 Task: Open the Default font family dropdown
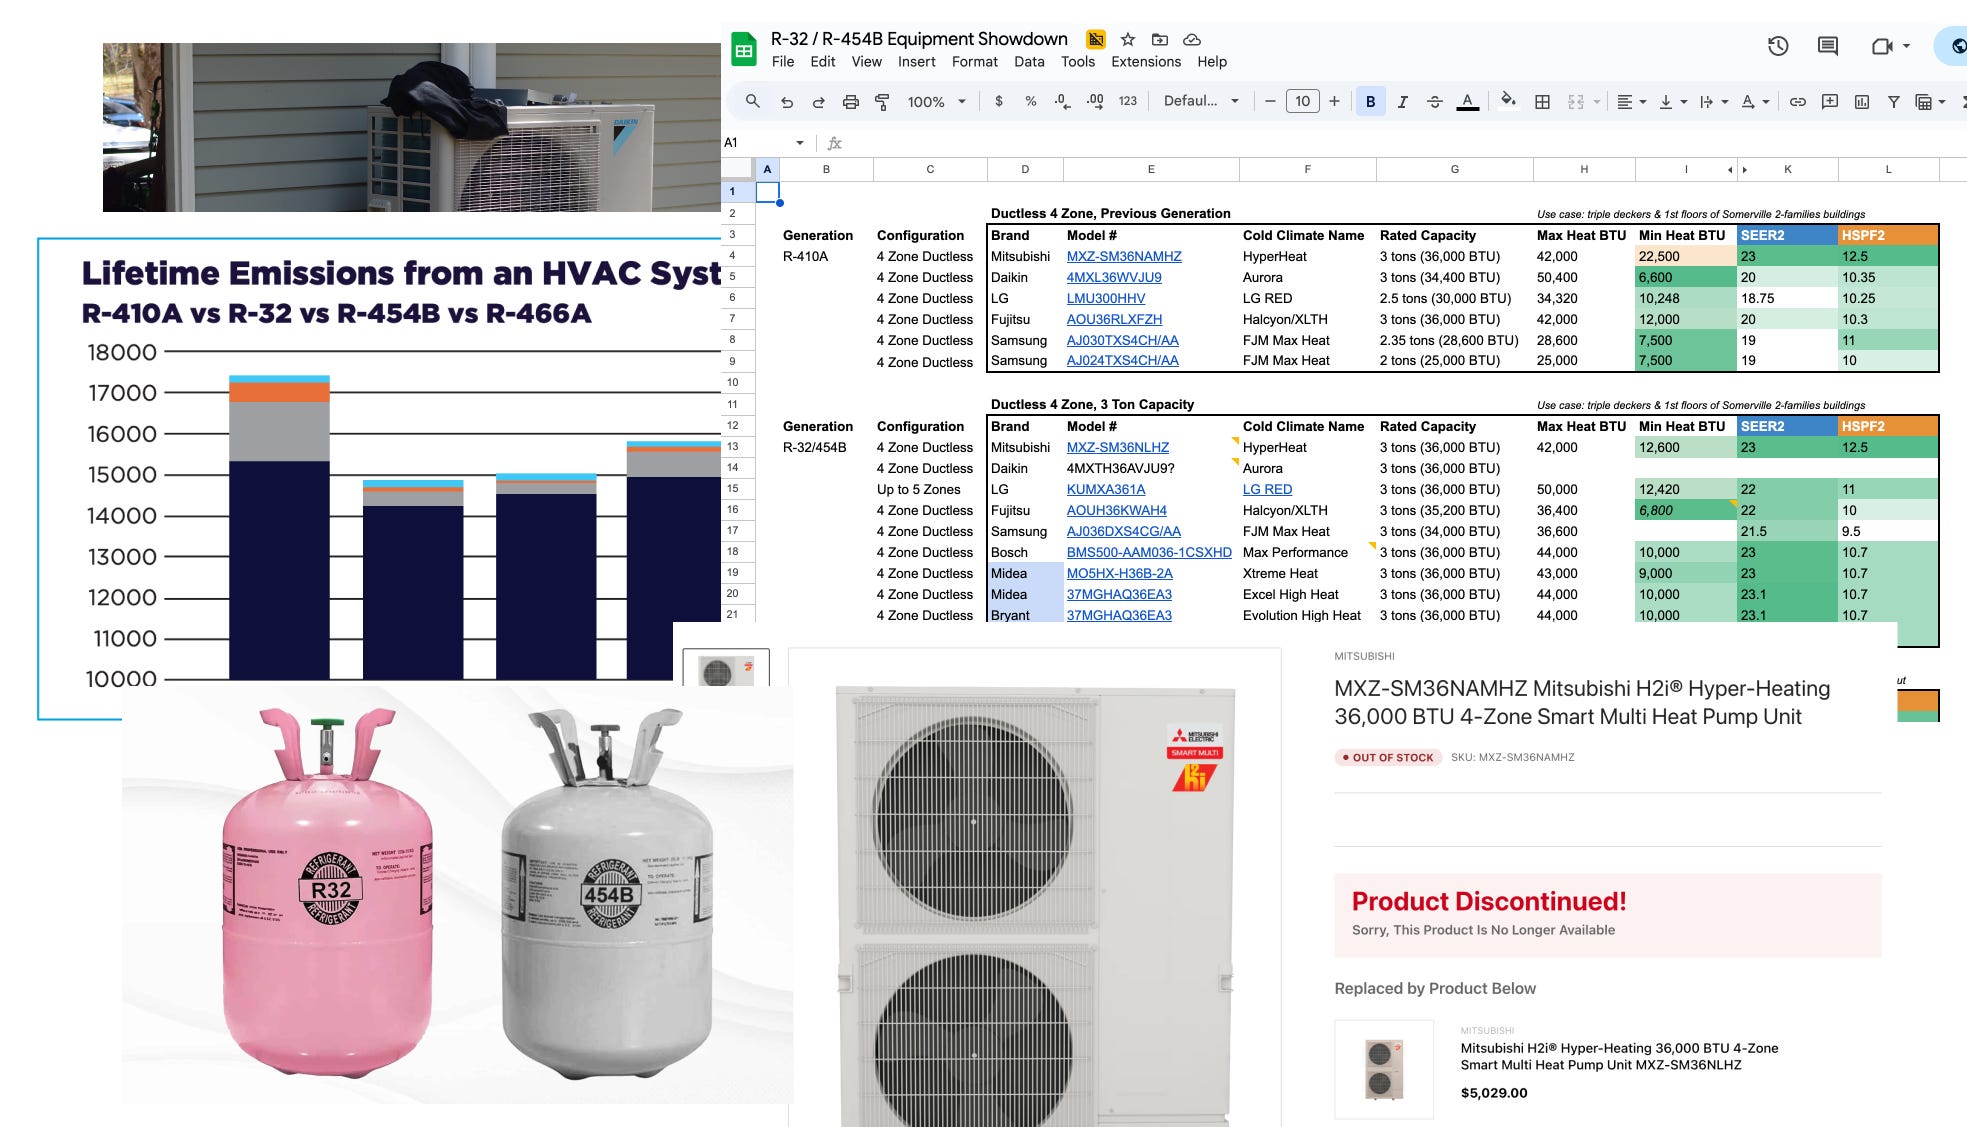point(1200,101)
